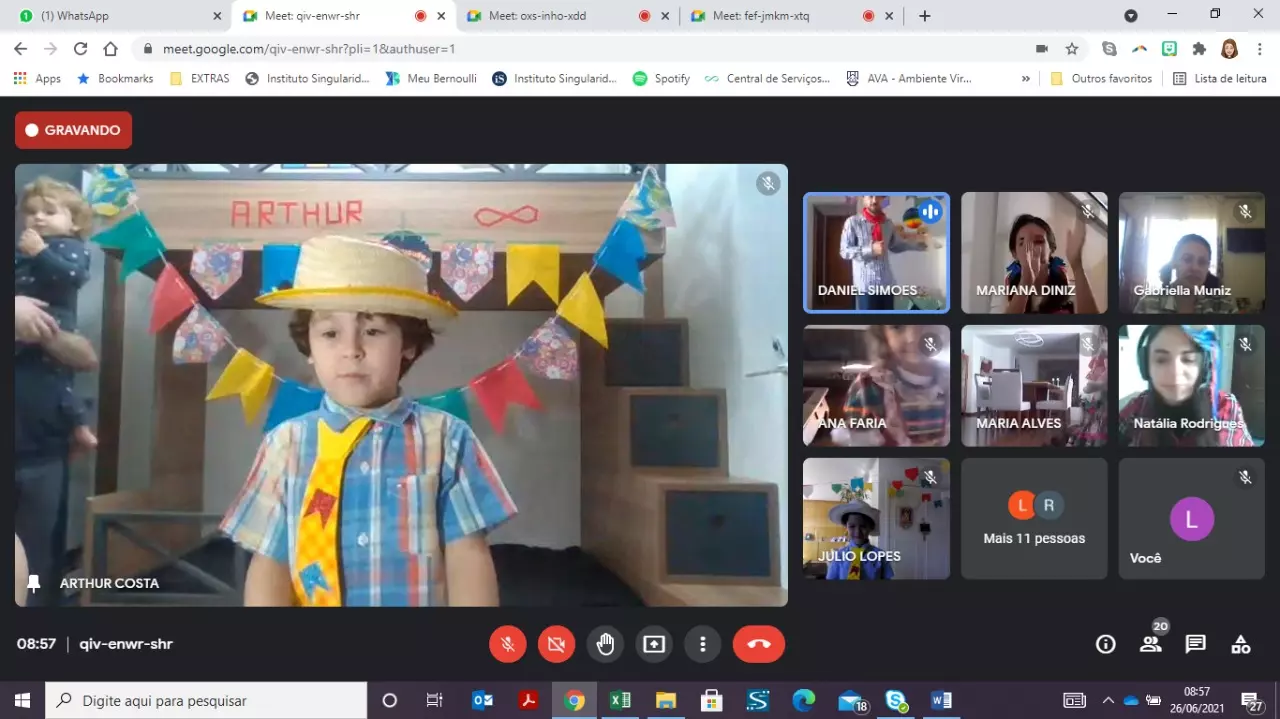Open the activities shapes icon
The width and height of the screenshot is (1280, 719).
coord(1240,644)
